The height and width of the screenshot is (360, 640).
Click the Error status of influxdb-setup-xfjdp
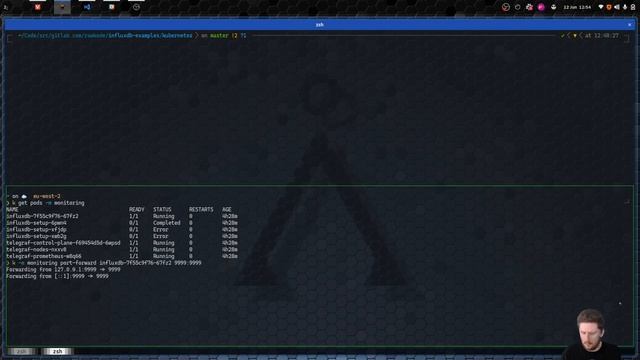point(160,229)
